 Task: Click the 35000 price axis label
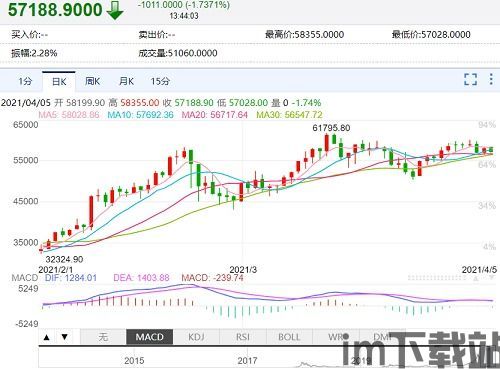tap(26, 242)
